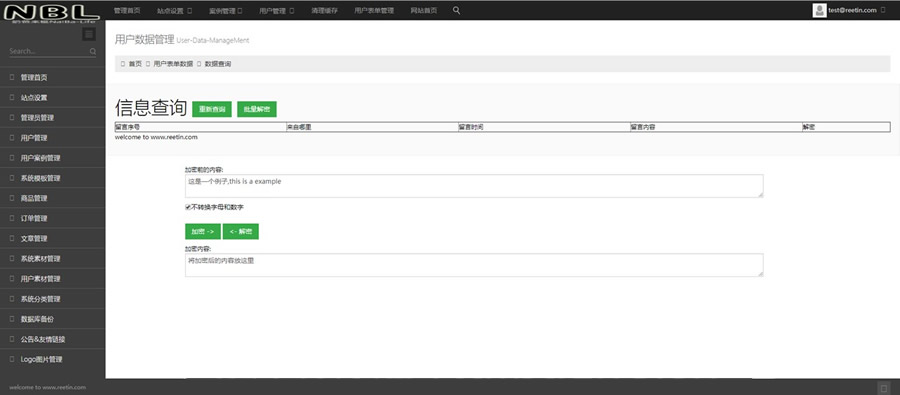Click the 批量解密 green button

coord(257,109)
